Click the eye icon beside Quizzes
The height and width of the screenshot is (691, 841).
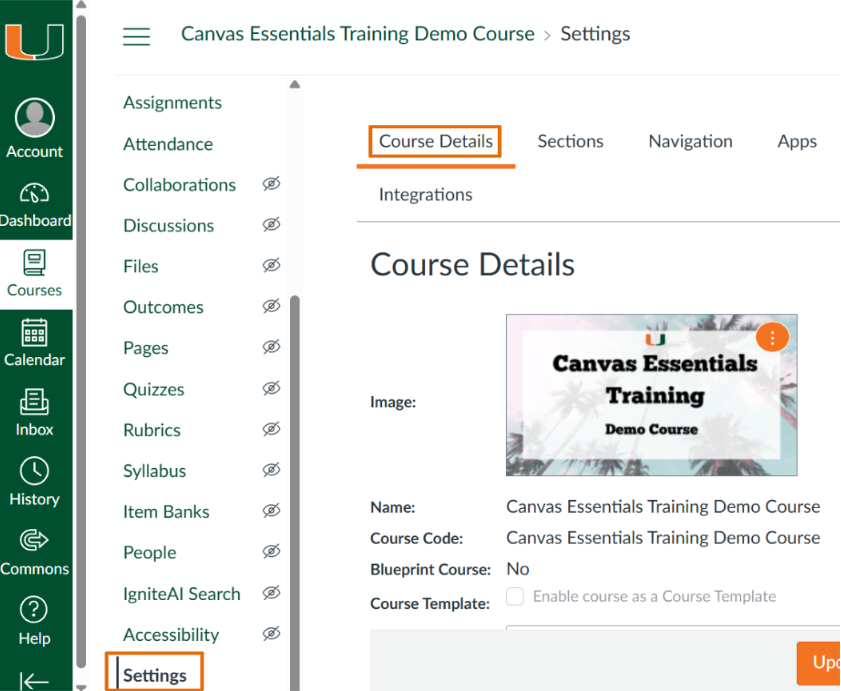tap(271, 388)
